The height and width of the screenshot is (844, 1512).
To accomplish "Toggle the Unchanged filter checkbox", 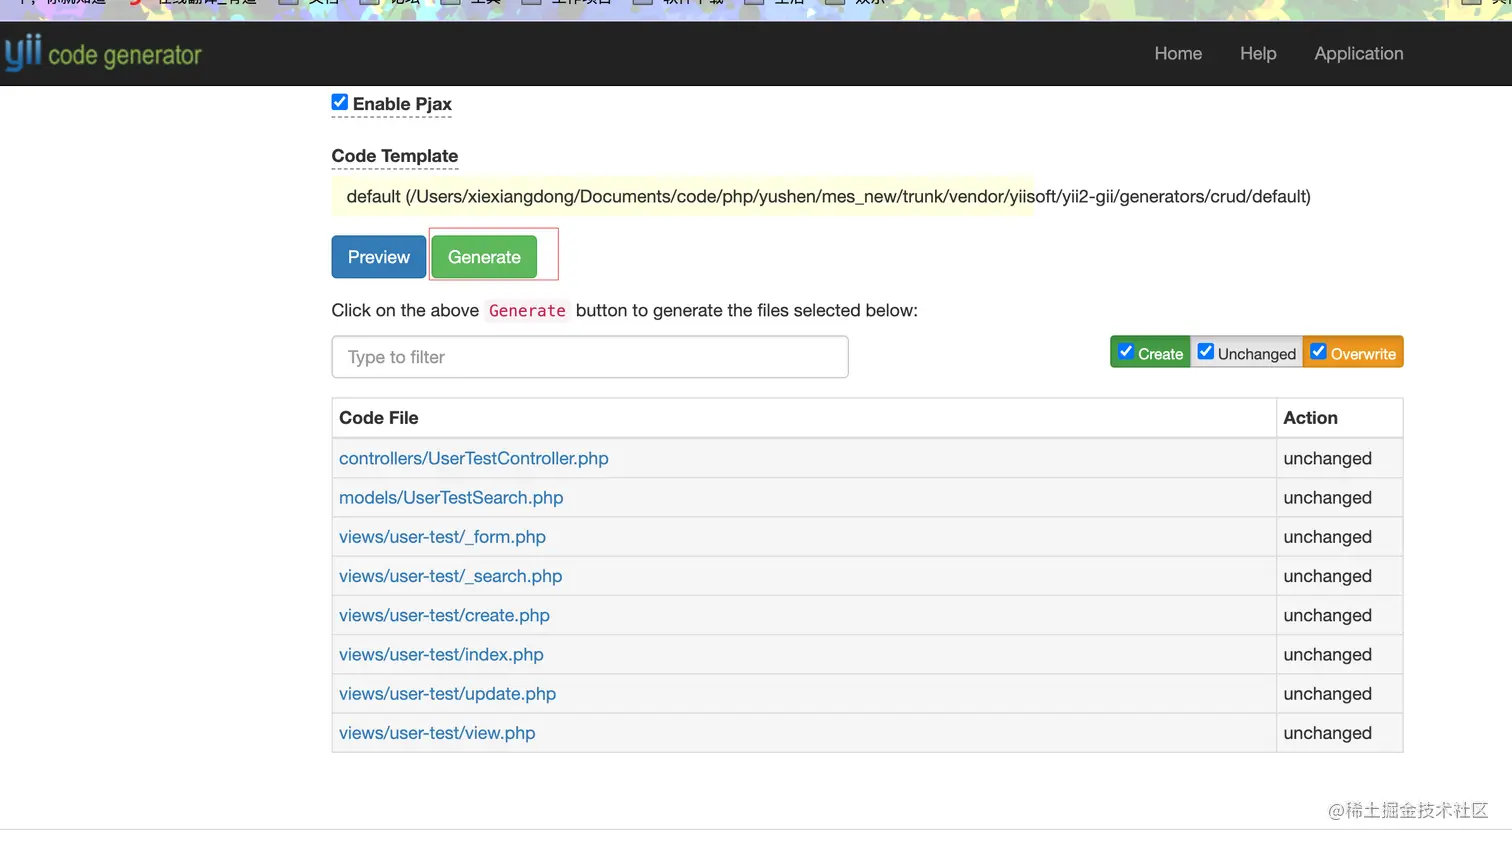I will tap(1206, 352).
